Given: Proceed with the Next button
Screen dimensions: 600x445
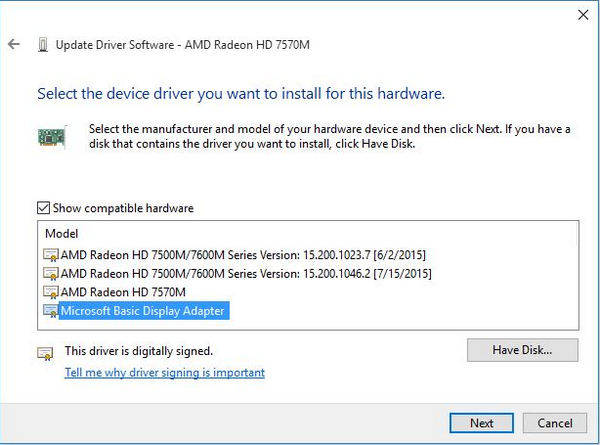Looking at the screenshot, I should coord(481,423).
